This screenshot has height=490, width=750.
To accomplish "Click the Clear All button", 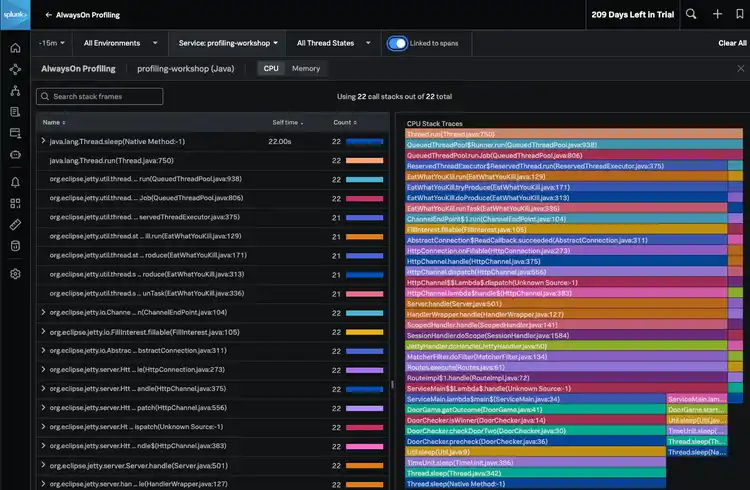I will (732, 43).
